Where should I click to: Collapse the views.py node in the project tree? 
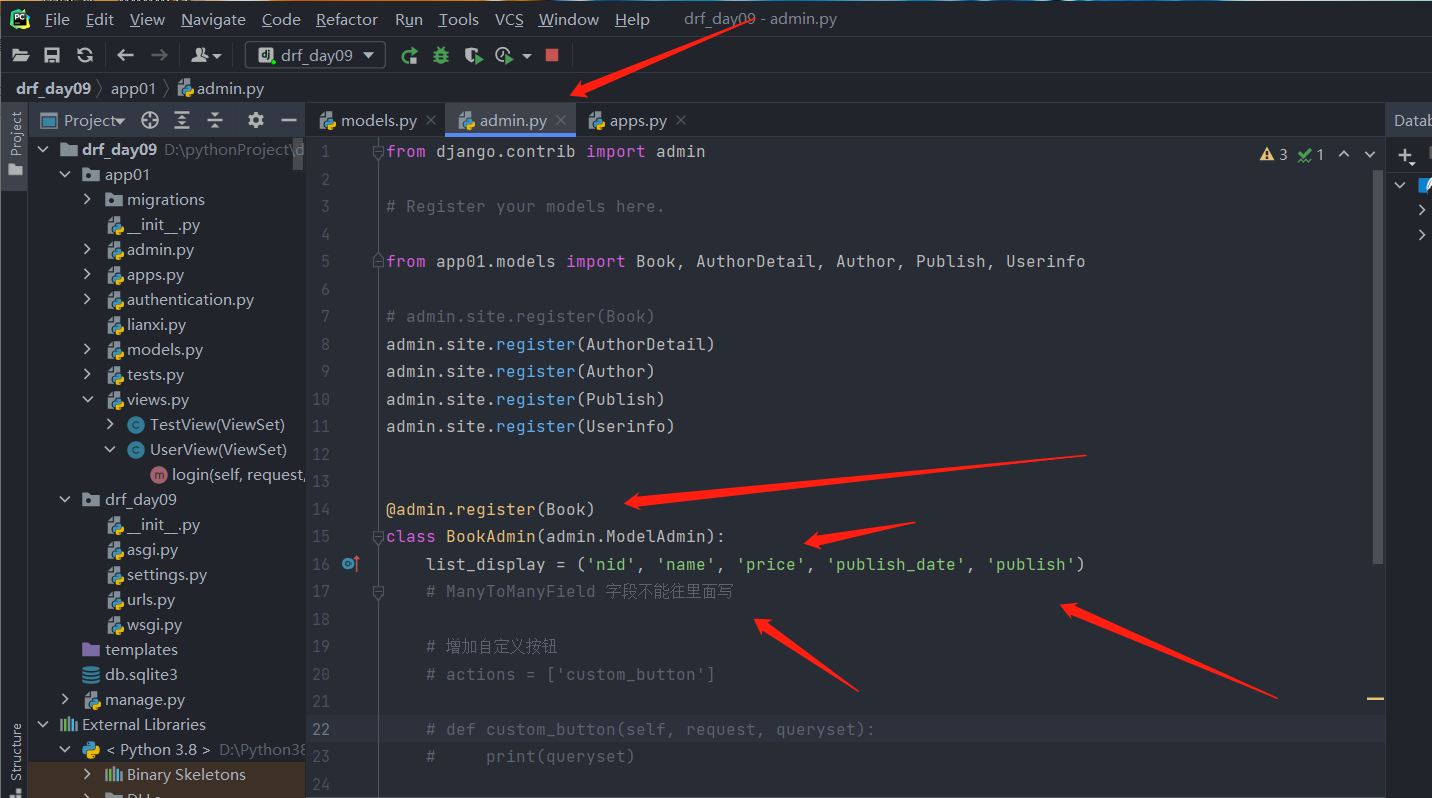[87, 400]
